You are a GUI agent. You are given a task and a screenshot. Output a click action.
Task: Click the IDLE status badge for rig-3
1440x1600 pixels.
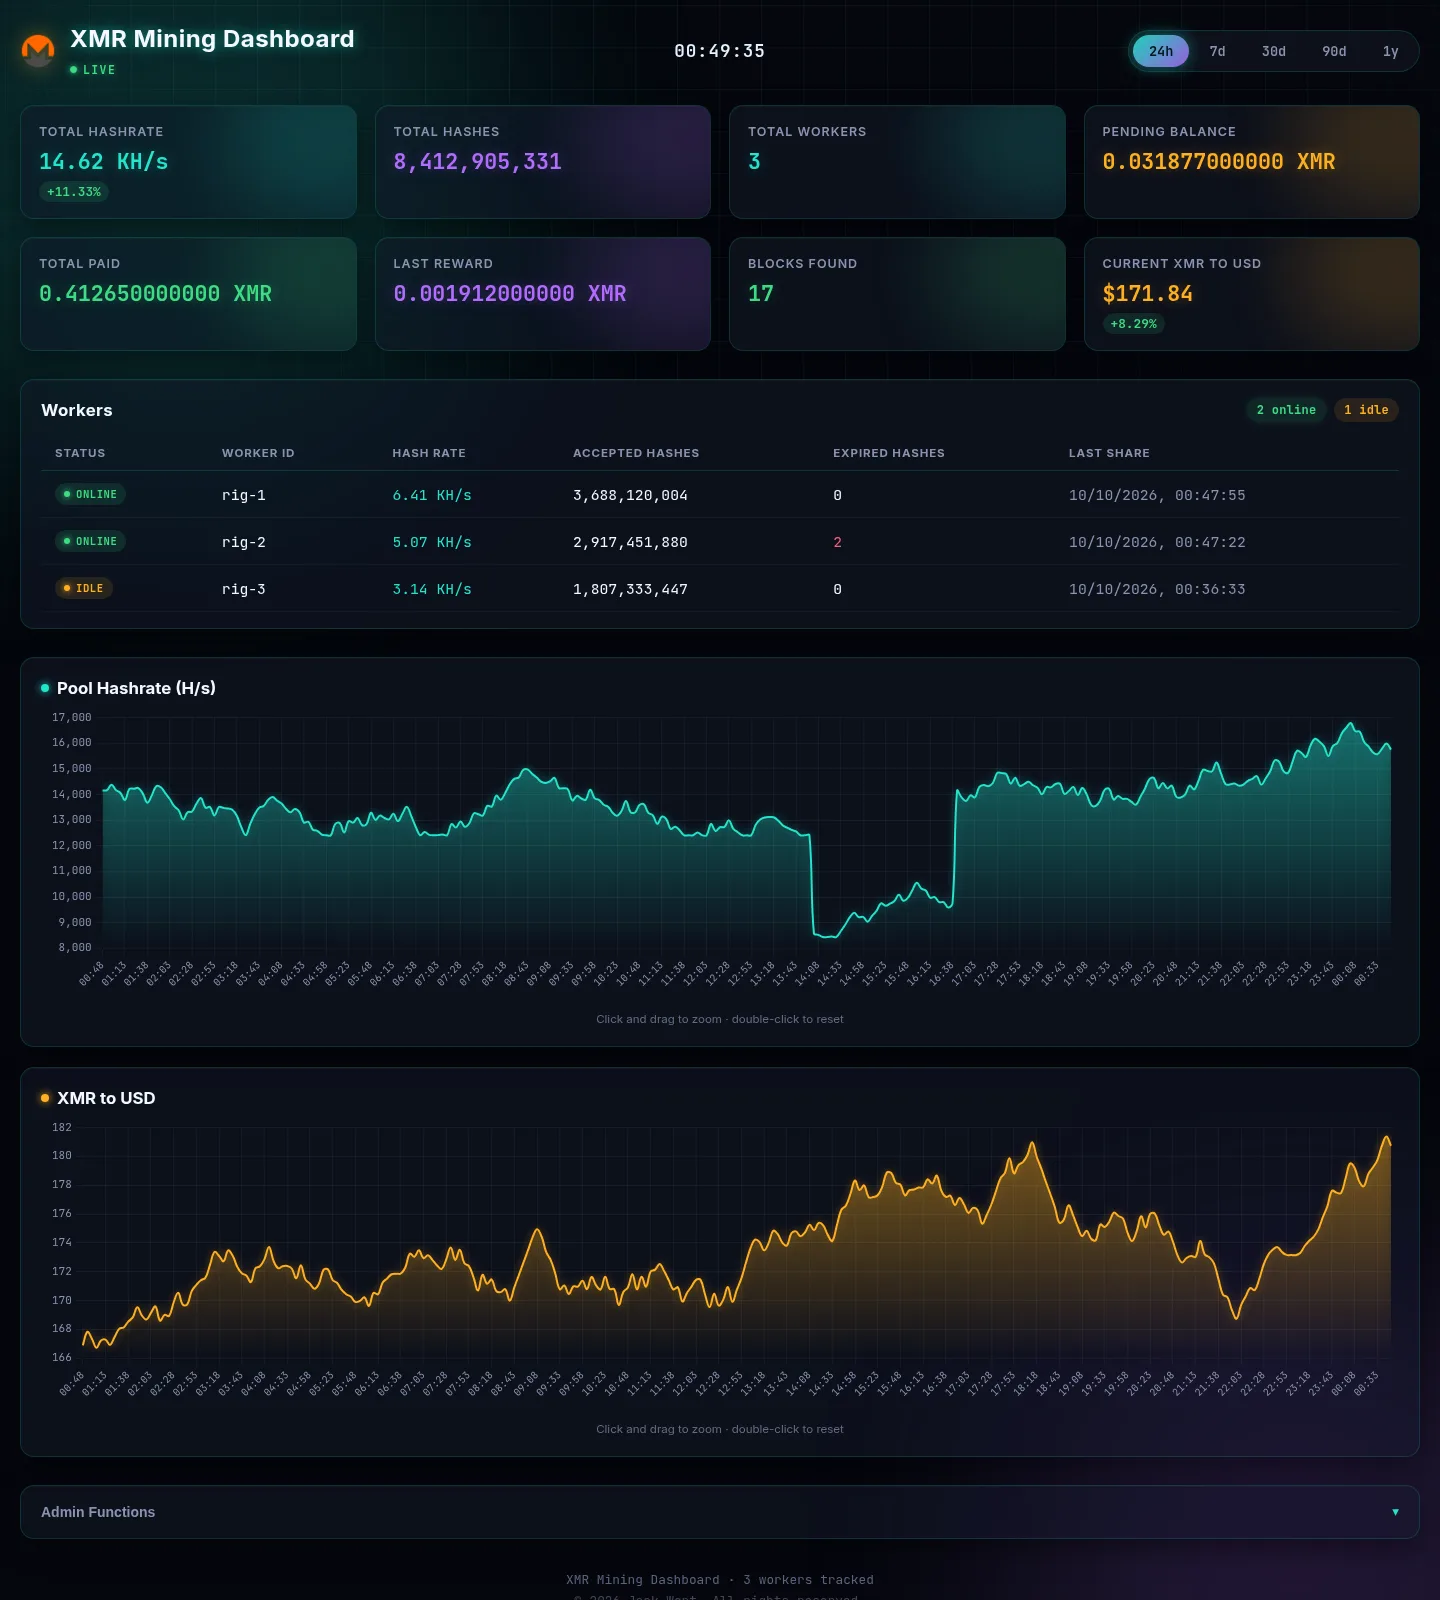84,588
